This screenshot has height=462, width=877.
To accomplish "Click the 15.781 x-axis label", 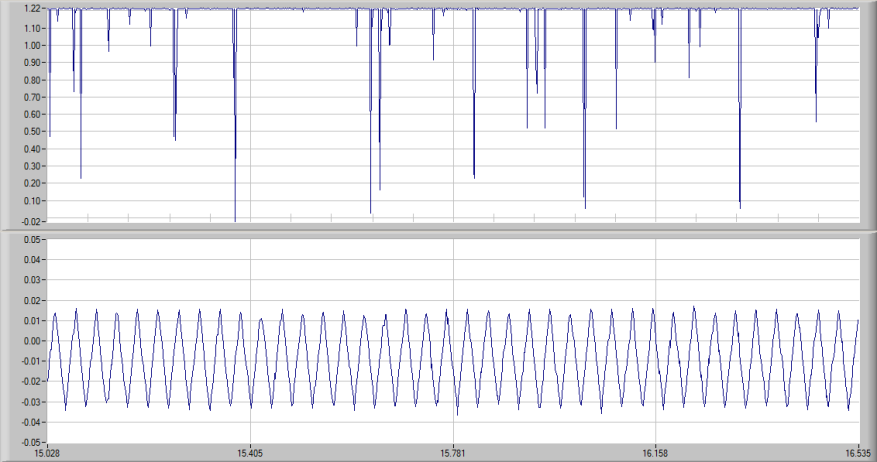I will (453, 452).
